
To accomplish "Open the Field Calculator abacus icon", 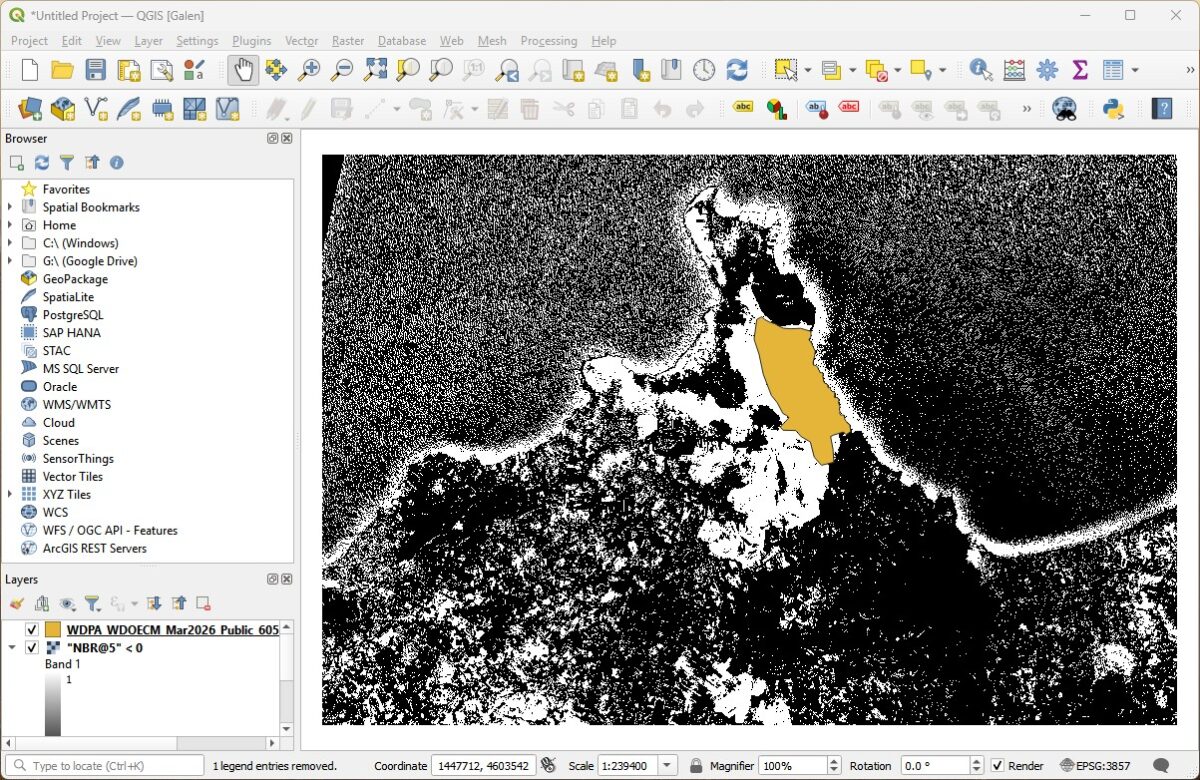I will (x=1014, y=70).
